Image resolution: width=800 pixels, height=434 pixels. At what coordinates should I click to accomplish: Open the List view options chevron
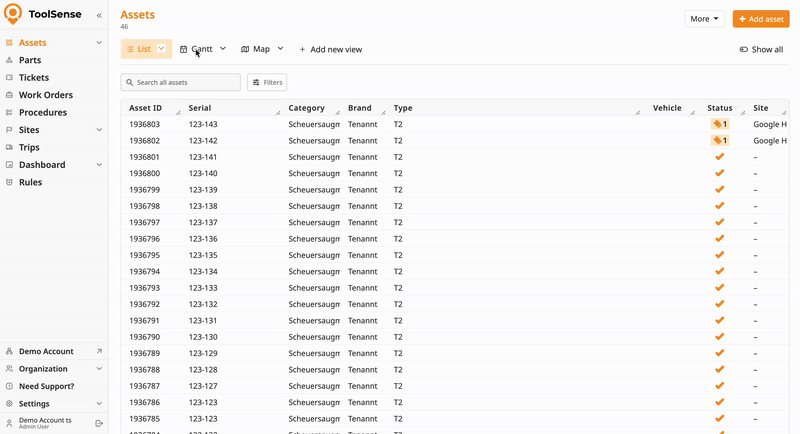162,49
